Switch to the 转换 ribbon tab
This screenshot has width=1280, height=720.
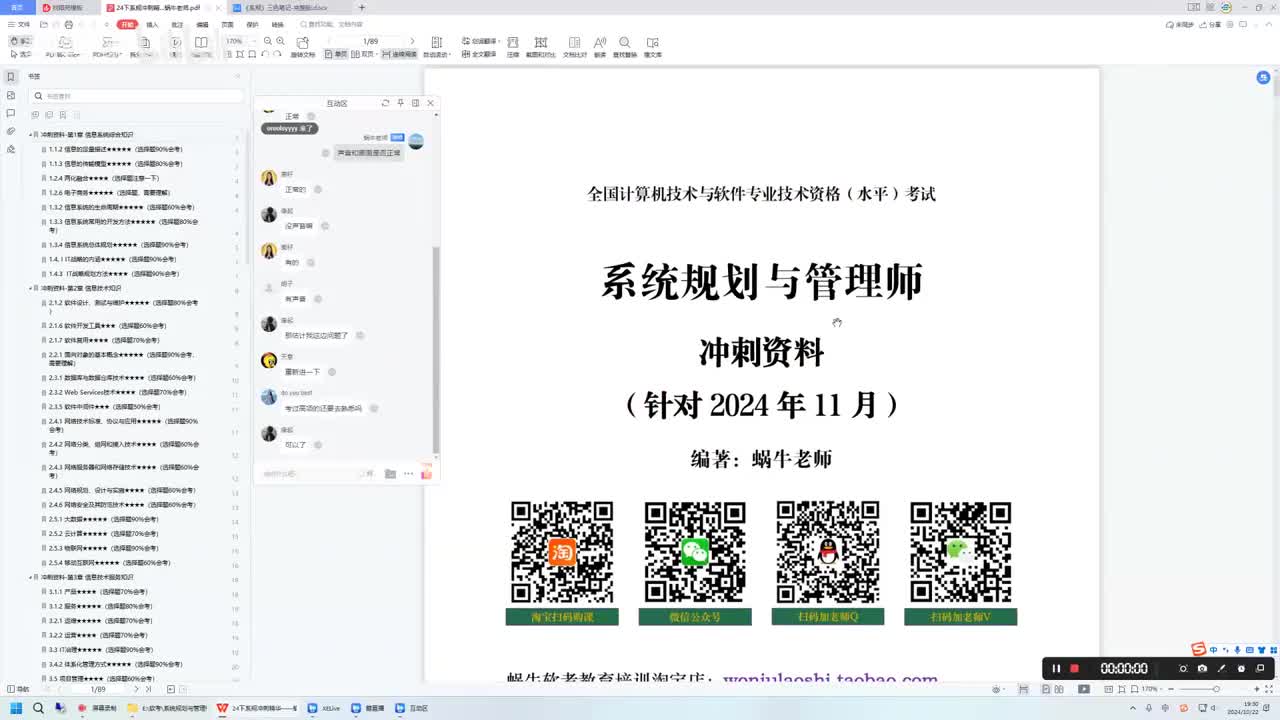(276, 24)
